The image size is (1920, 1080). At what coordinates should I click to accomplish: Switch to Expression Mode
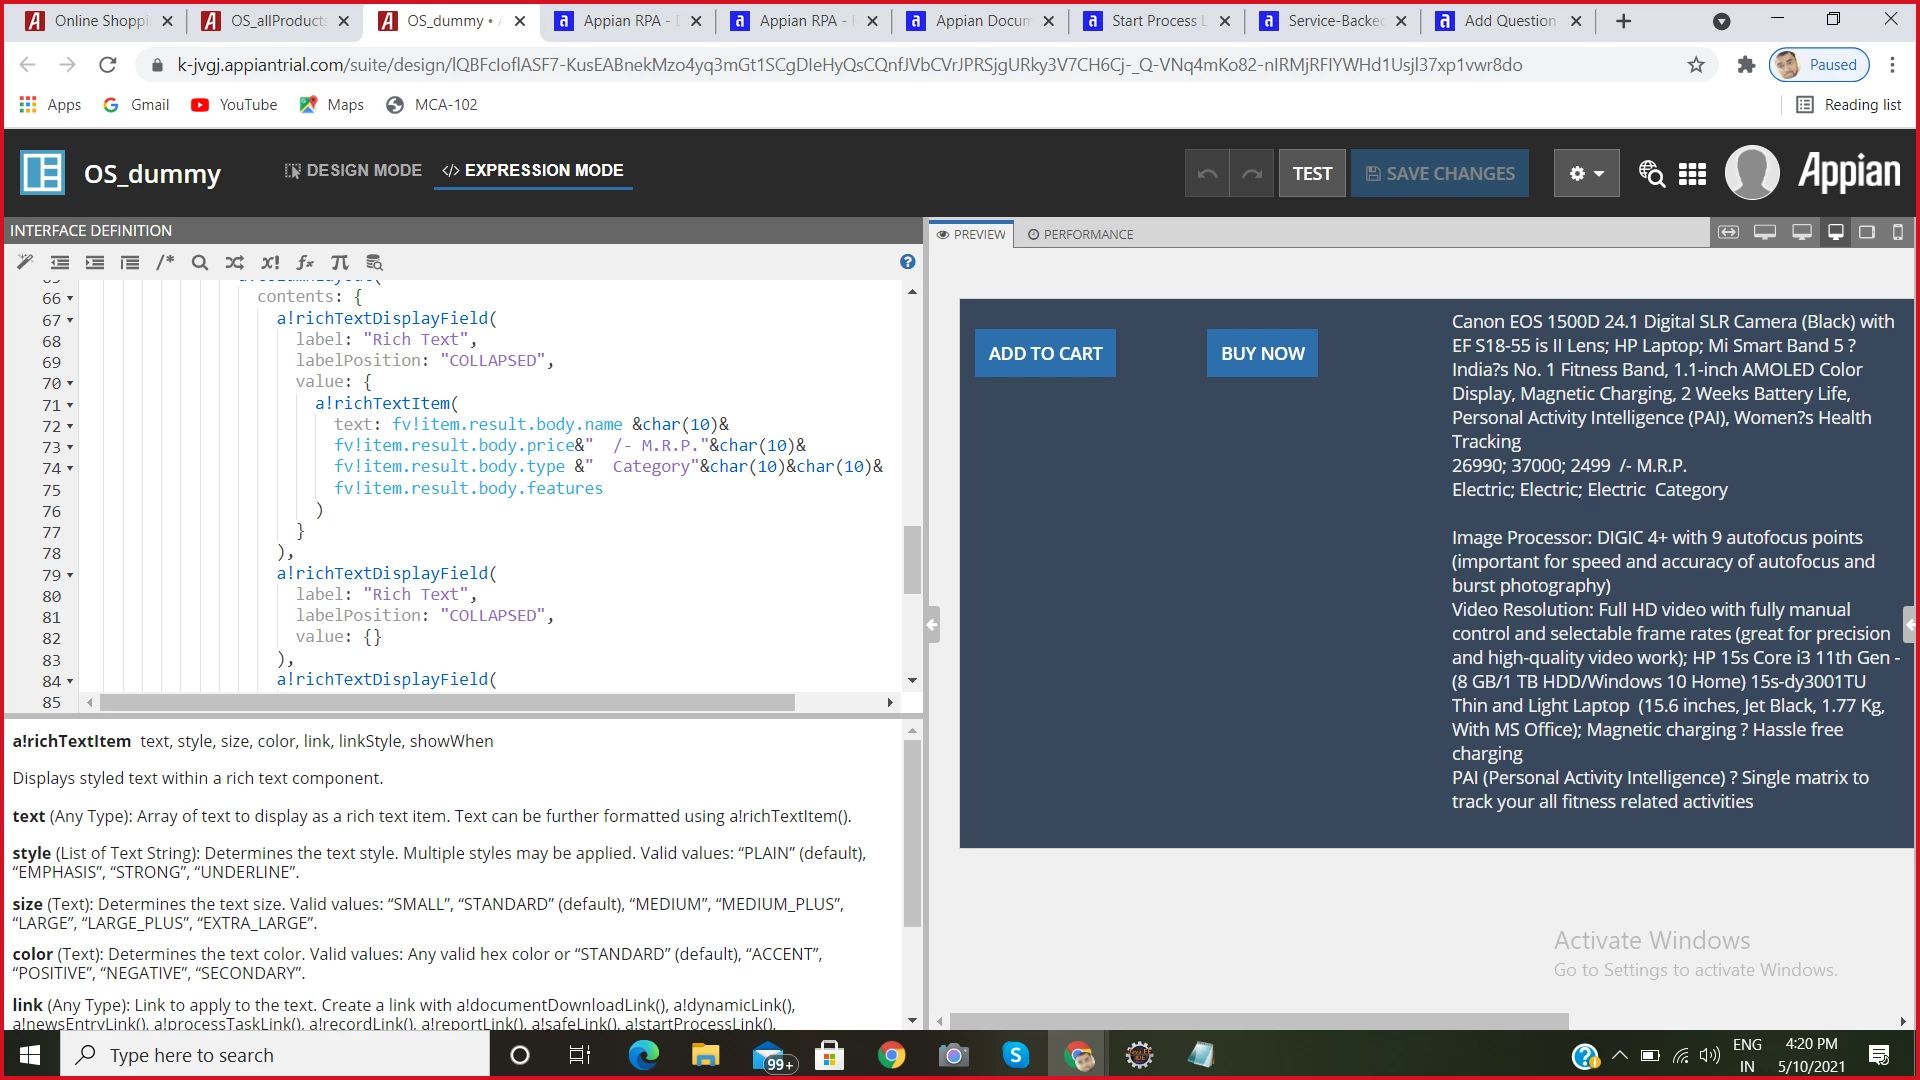533,171
